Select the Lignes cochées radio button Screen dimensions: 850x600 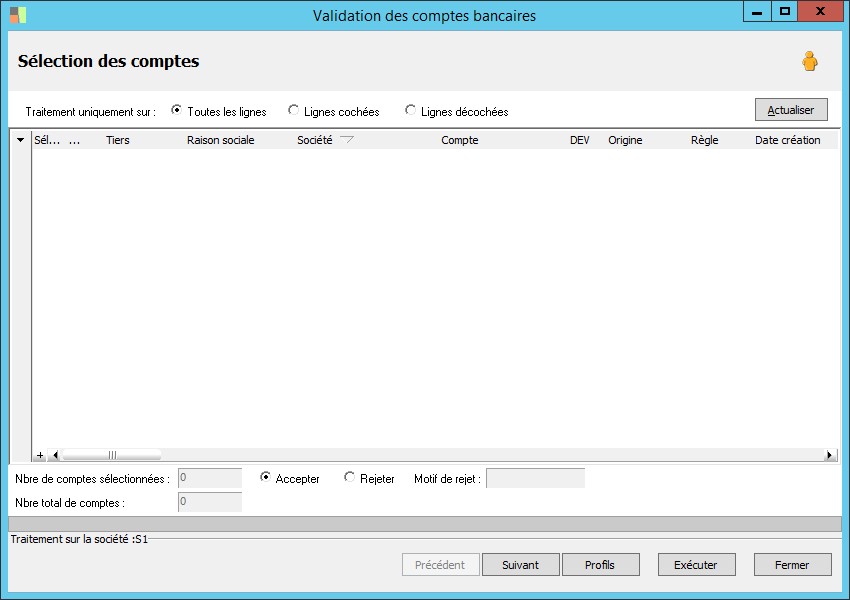[x=293, y=110]
